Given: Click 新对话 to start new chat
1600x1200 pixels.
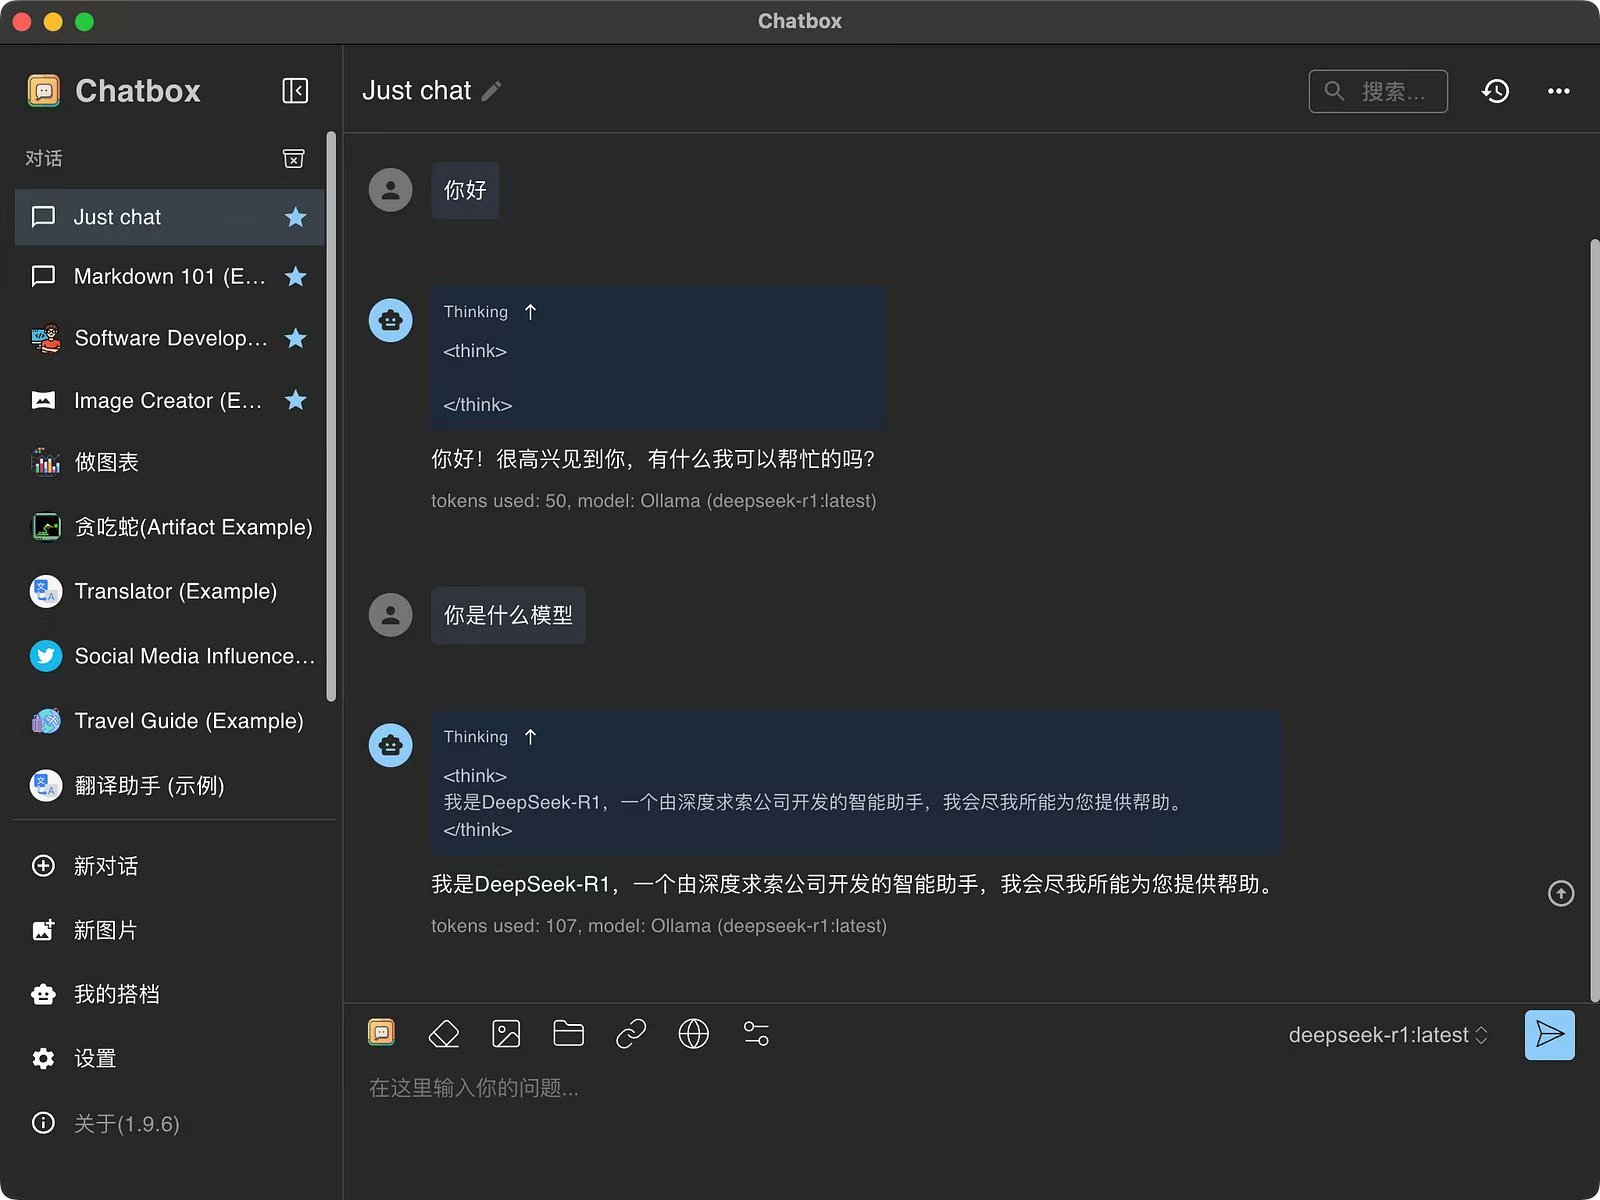Looking at the screenshot, I should pos(105,866).
